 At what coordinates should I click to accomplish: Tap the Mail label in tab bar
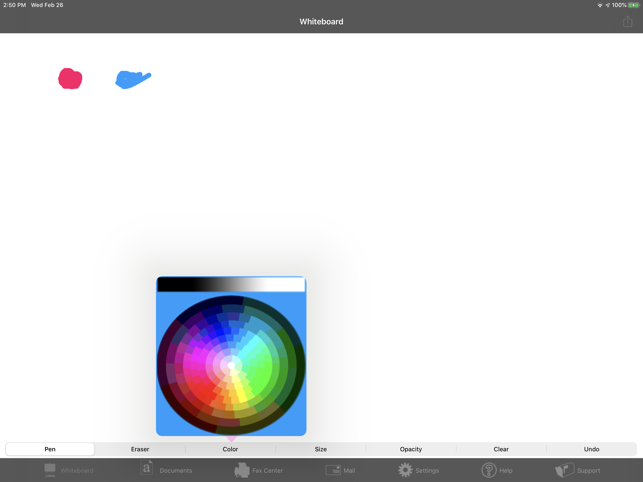pos(349,471)
